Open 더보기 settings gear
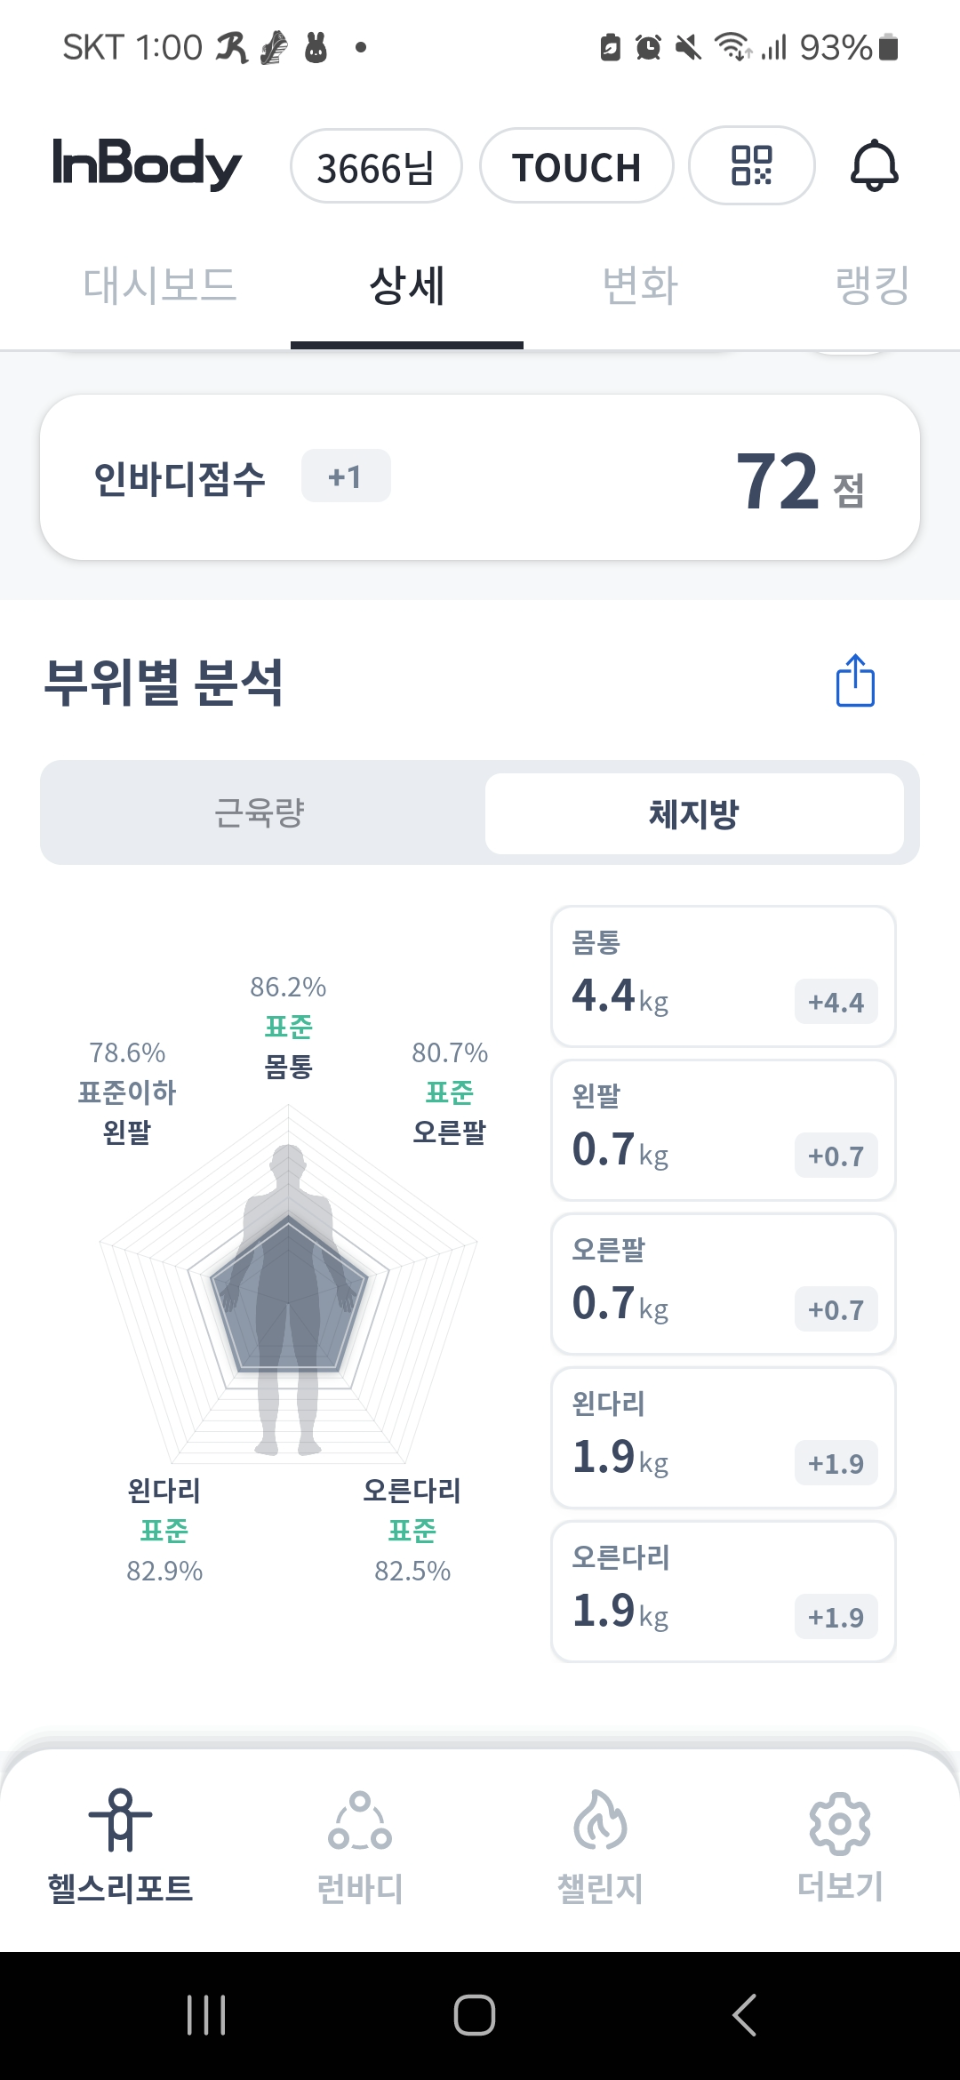This screenshot has height=2080, width=960. pos(840,1824)
